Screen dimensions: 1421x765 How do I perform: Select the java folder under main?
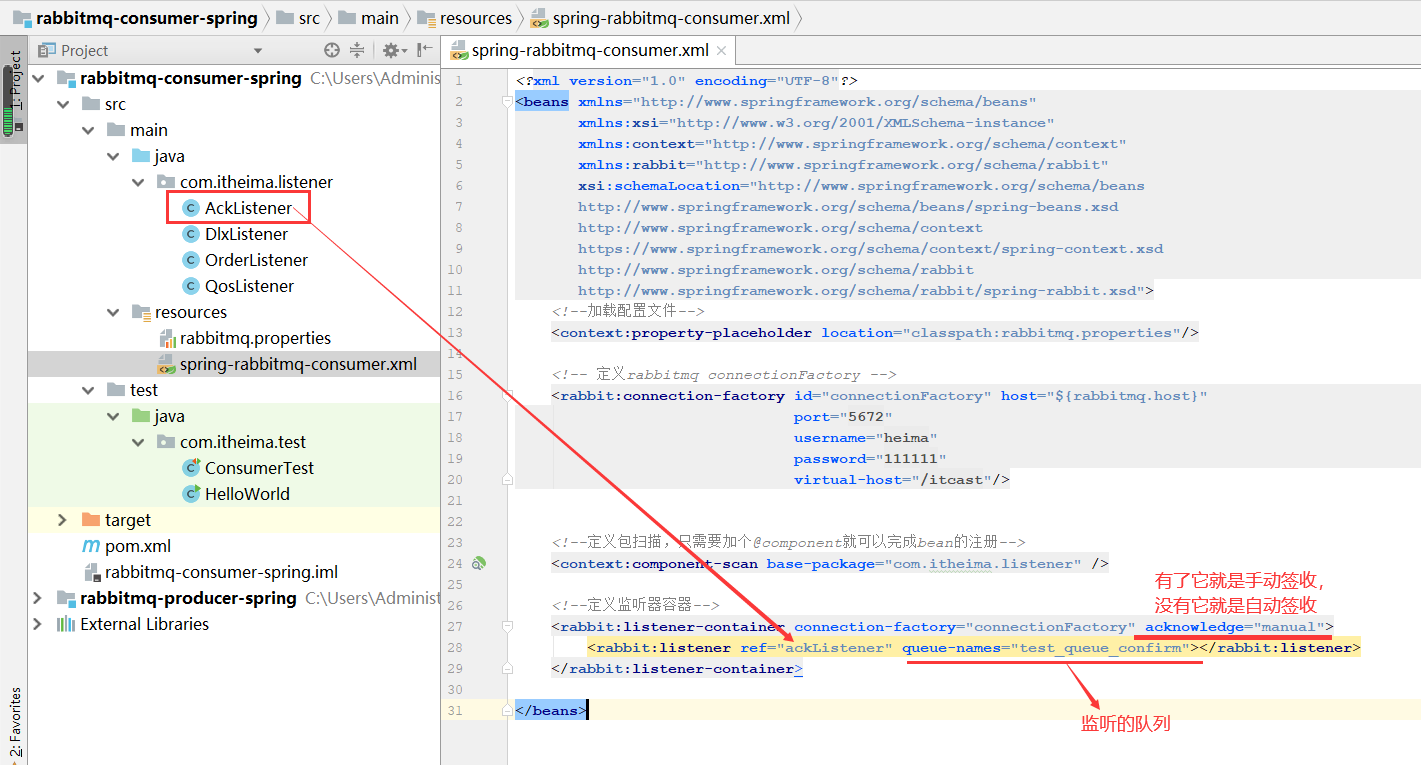click(x=169, y=156)
